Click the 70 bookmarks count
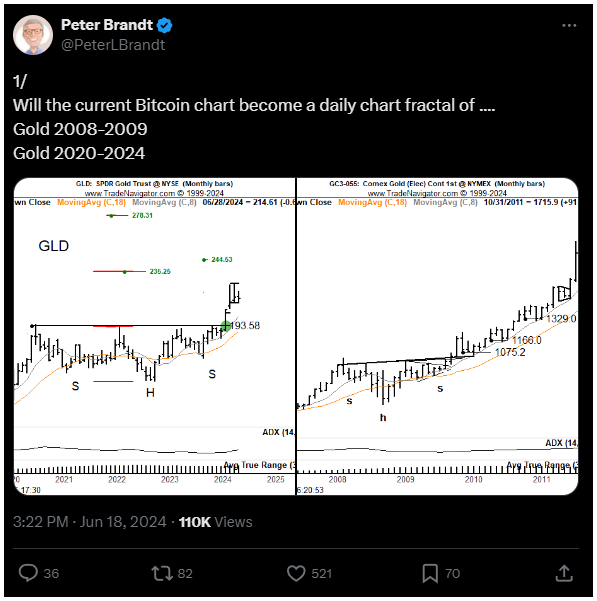597x601 pixels. (x=453, y=574)
